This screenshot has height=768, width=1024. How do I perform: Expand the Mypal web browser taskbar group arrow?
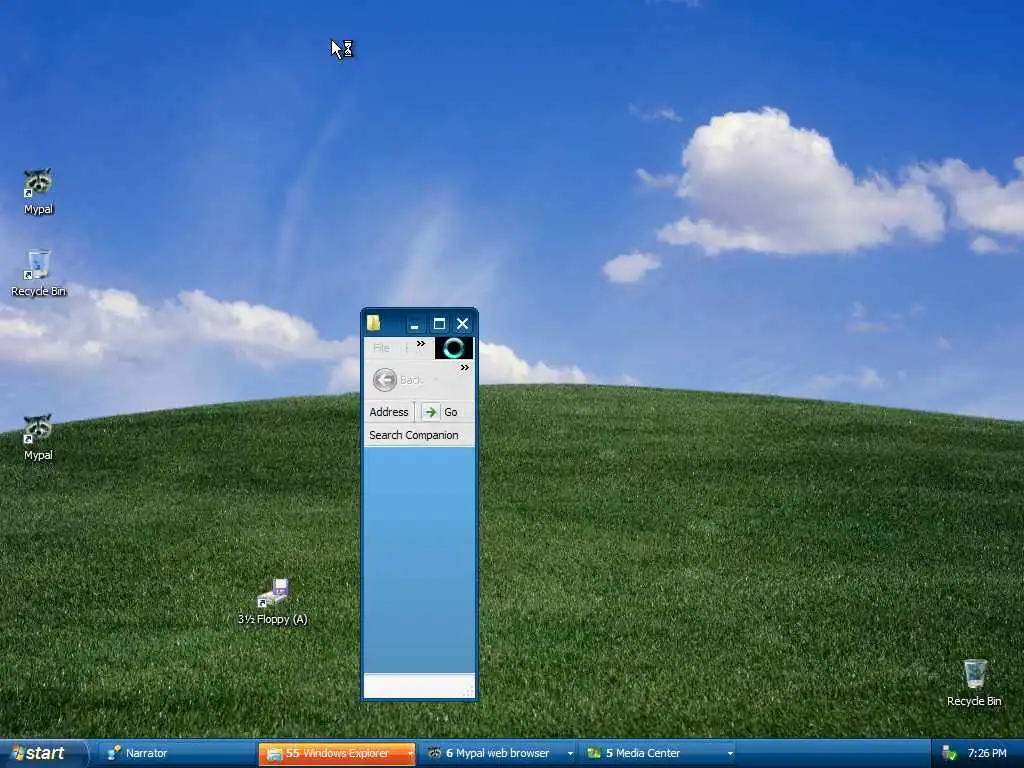coord(570,754)
